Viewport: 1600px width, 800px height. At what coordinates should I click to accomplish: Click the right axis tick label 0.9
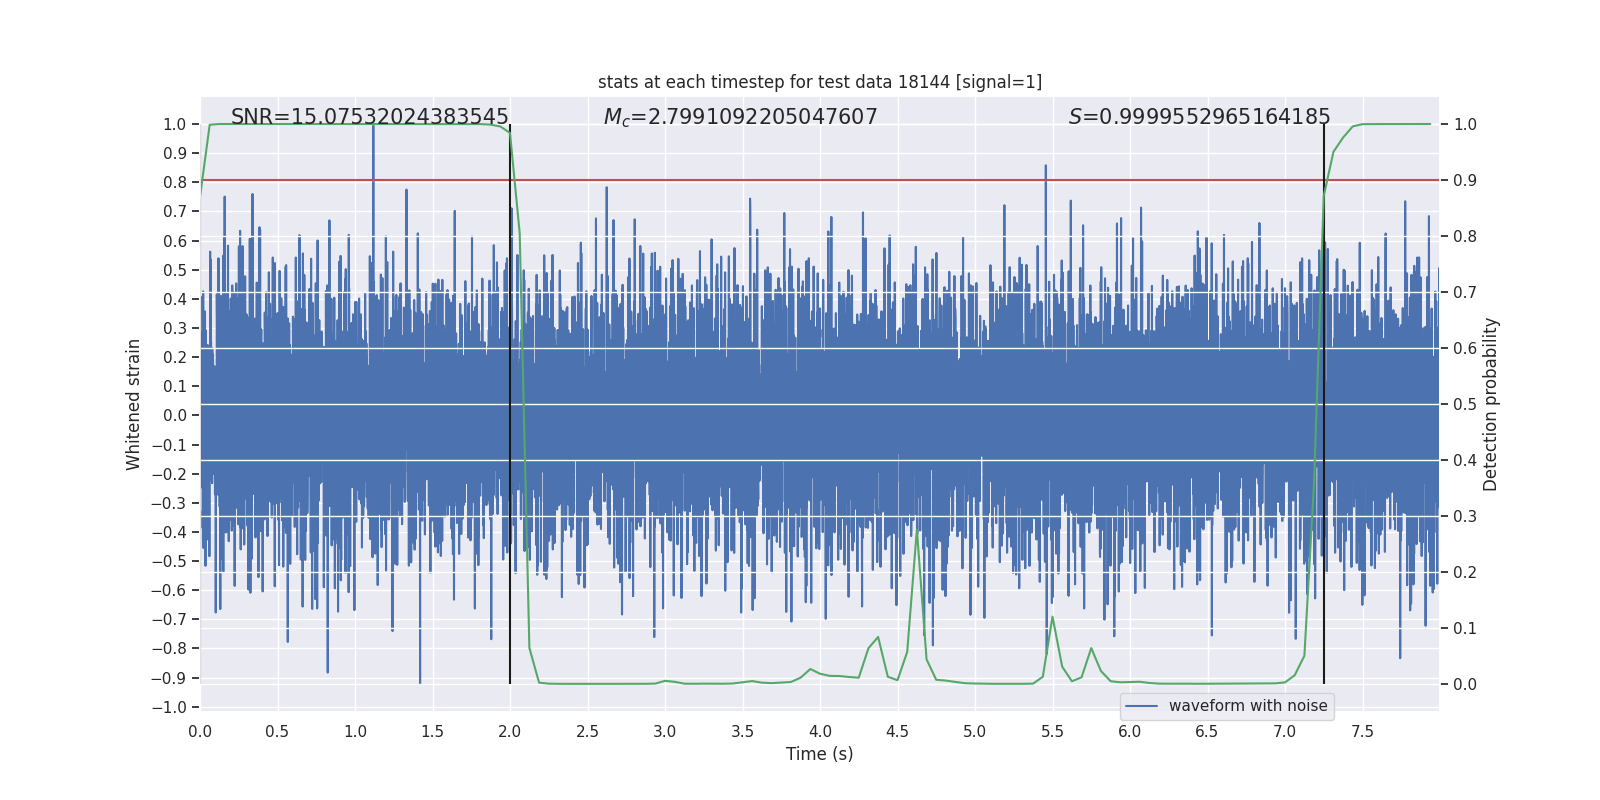point(1465,181)
